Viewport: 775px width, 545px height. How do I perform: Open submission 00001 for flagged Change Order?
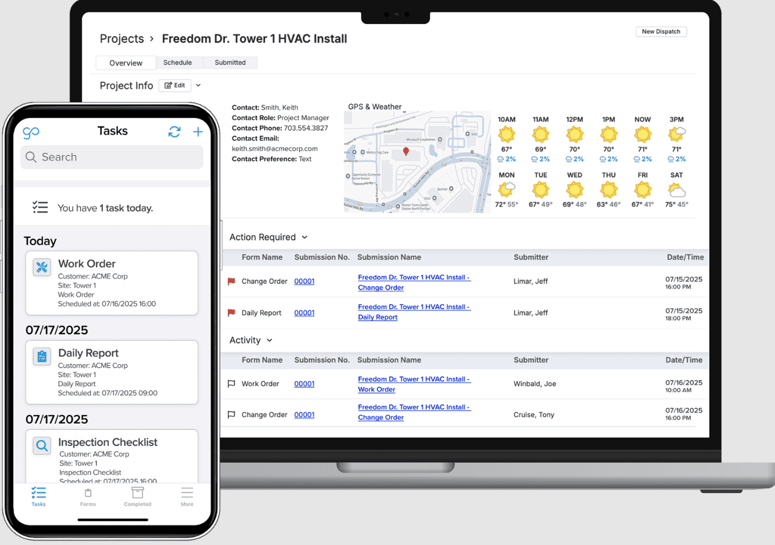[304, 281]
